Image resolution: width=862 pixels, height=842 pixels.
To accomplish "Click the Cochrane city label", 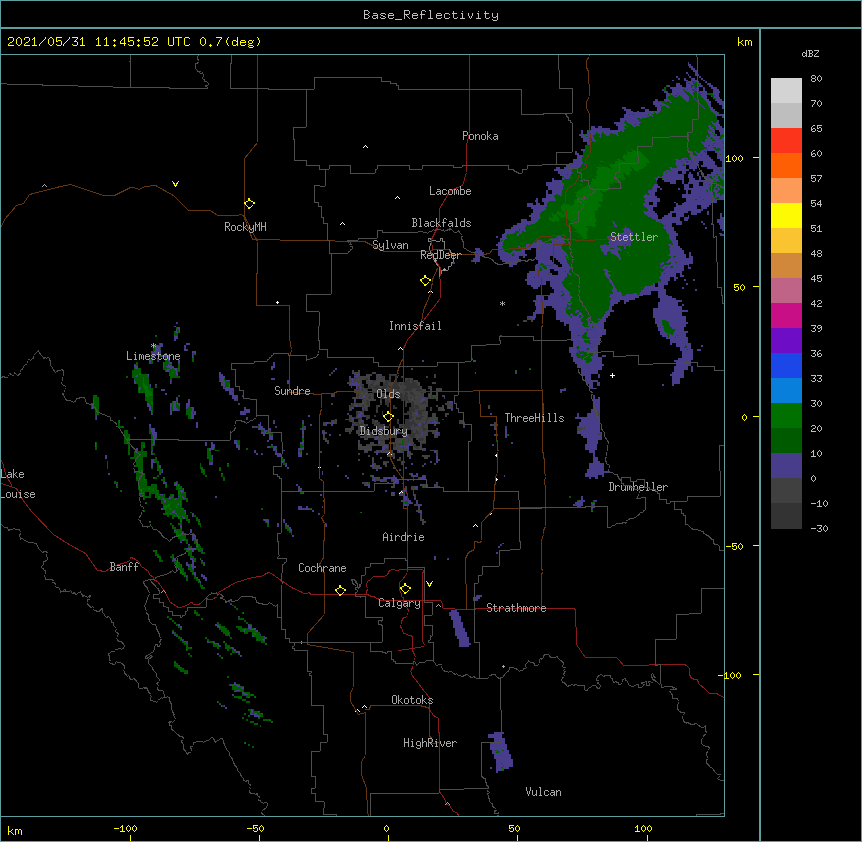I will coord(322,568).
